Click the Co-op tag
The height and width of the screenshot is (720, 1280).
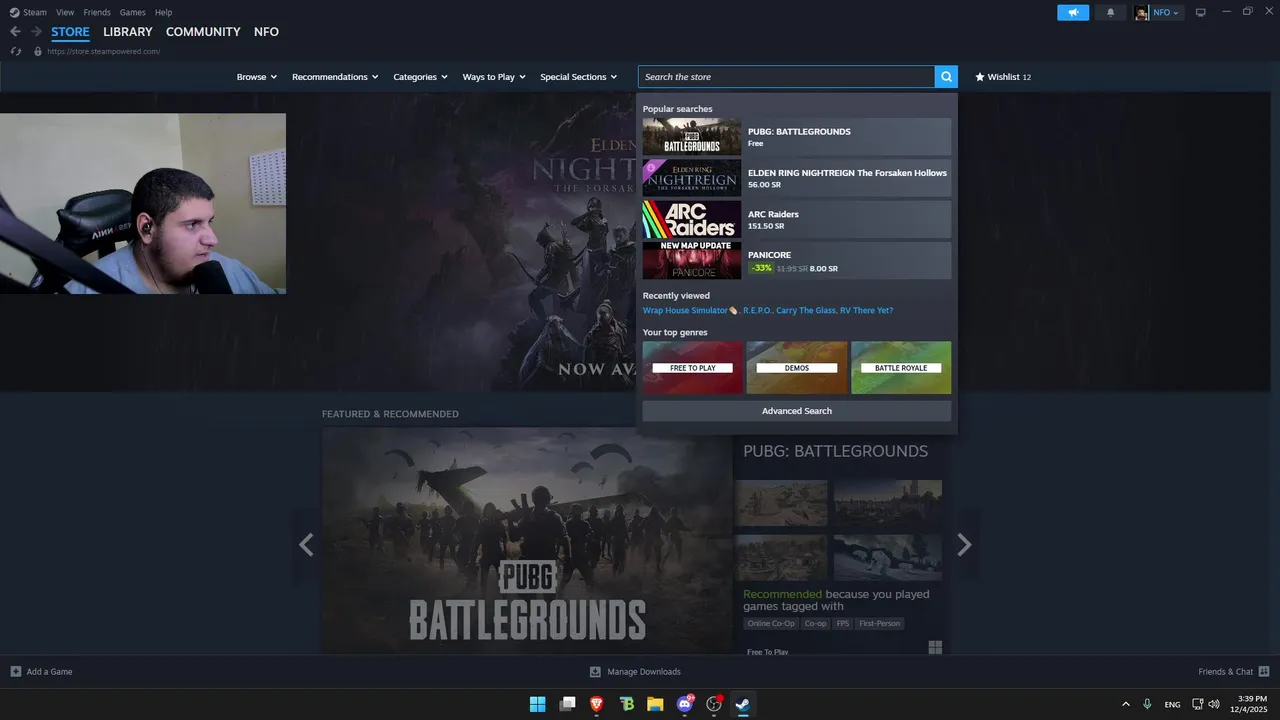[x=816, y=623]
